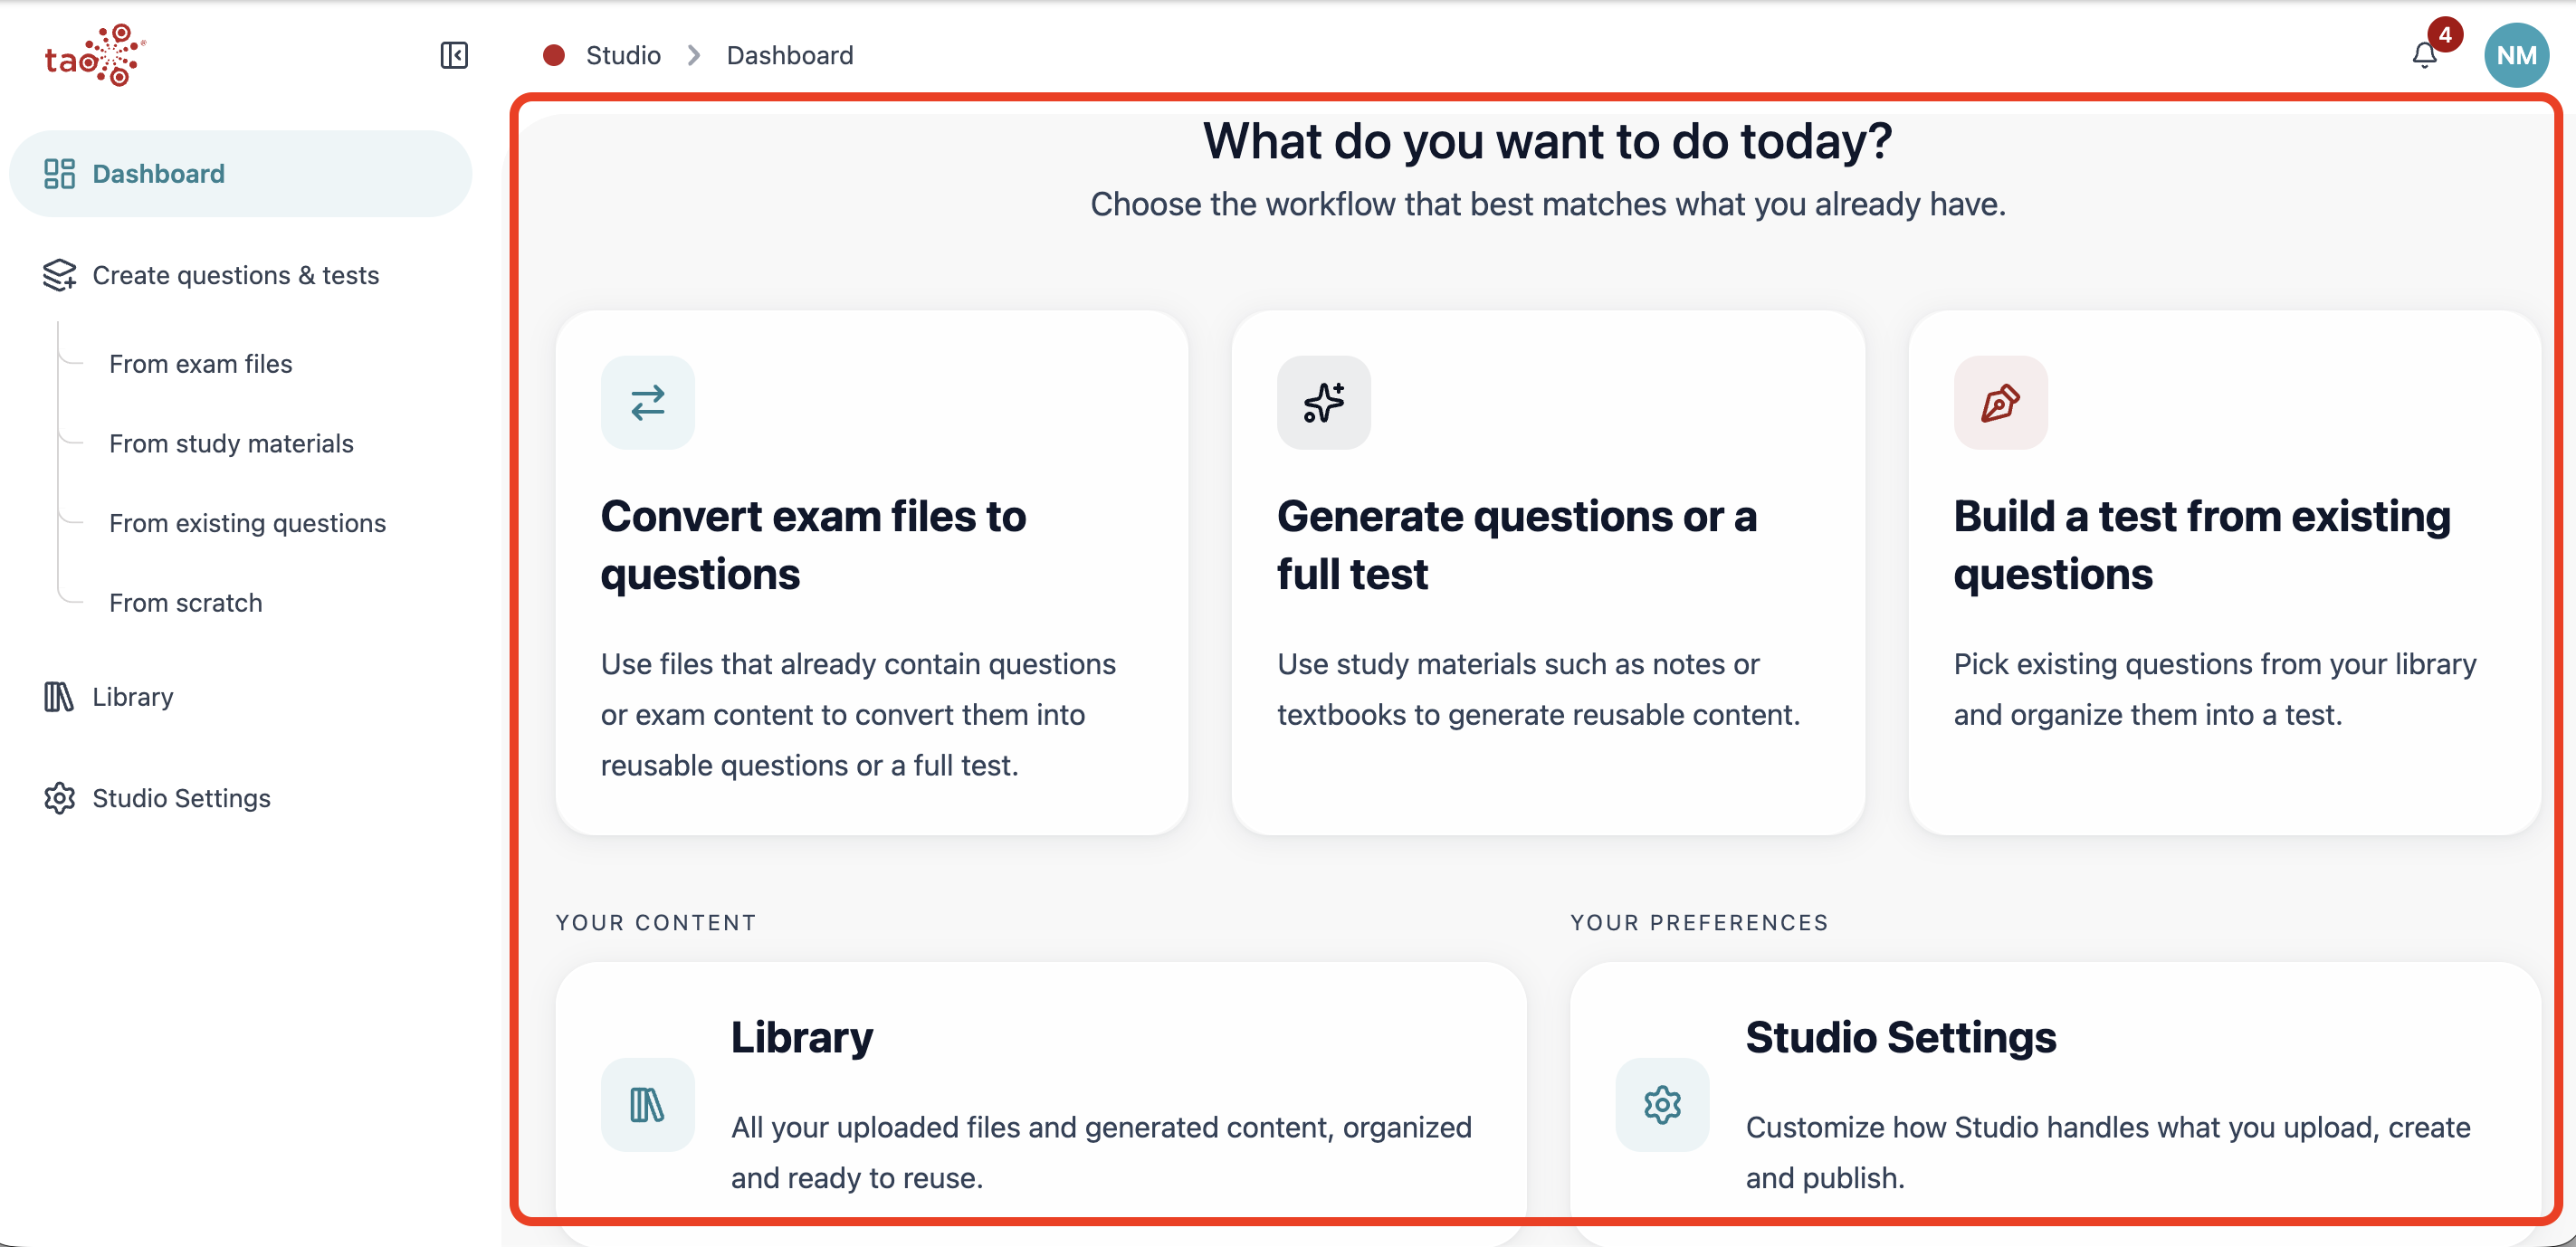Open the NM user avatar menu
This screenshot has height=1247, width=2576.
point(2516,56)
